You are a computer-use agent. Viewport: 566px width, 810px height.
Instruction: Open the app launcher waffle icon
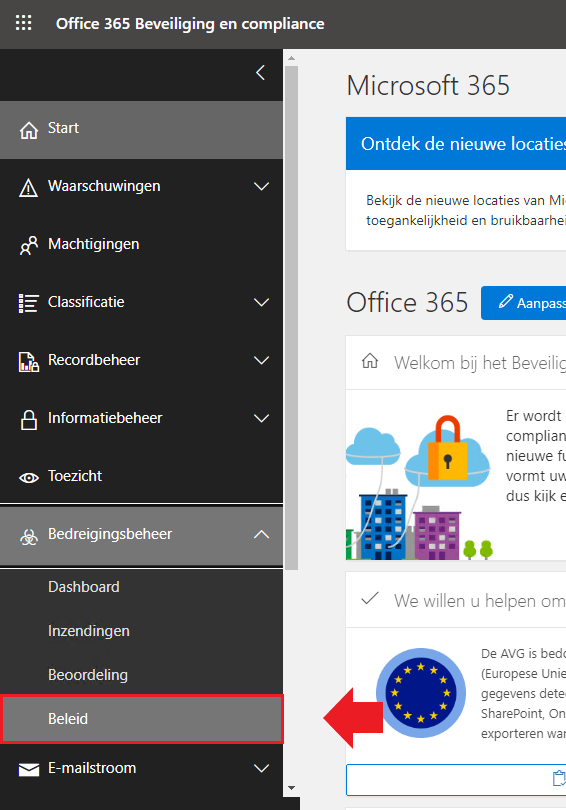pos(23,23)
